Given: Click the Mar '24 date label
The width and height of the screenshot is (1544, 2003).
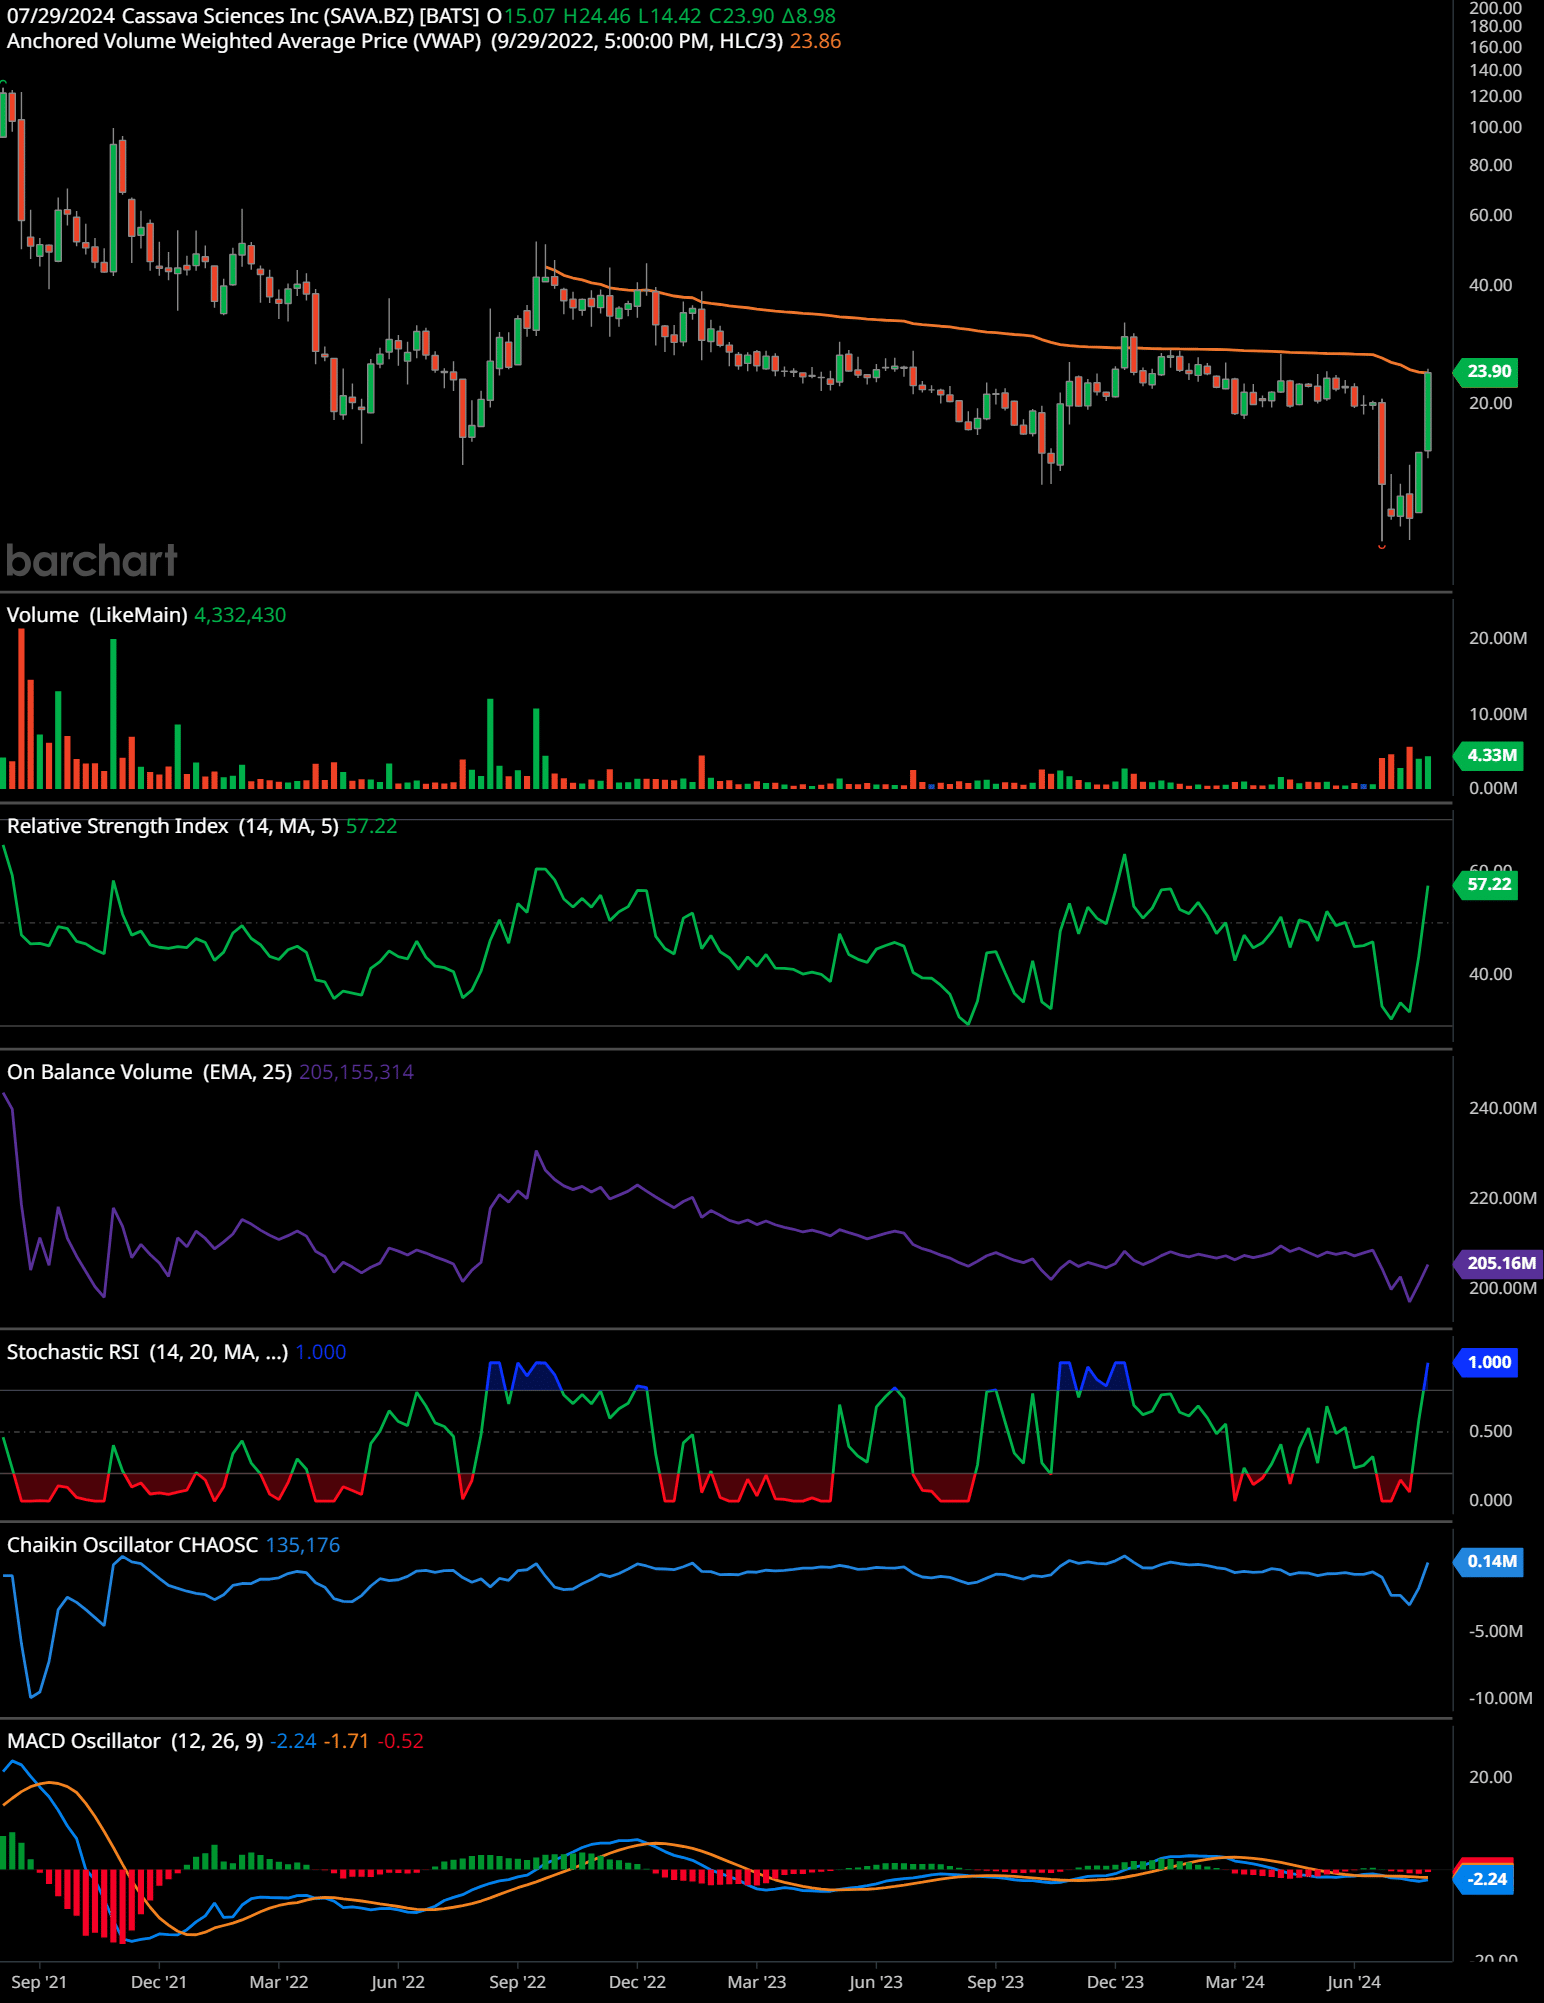Looking at the screenshot, I should (x=1235, y=1982).
